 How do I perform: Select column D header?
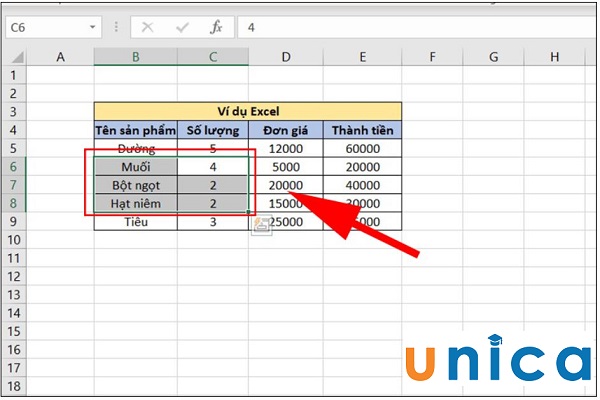point(286,57)
